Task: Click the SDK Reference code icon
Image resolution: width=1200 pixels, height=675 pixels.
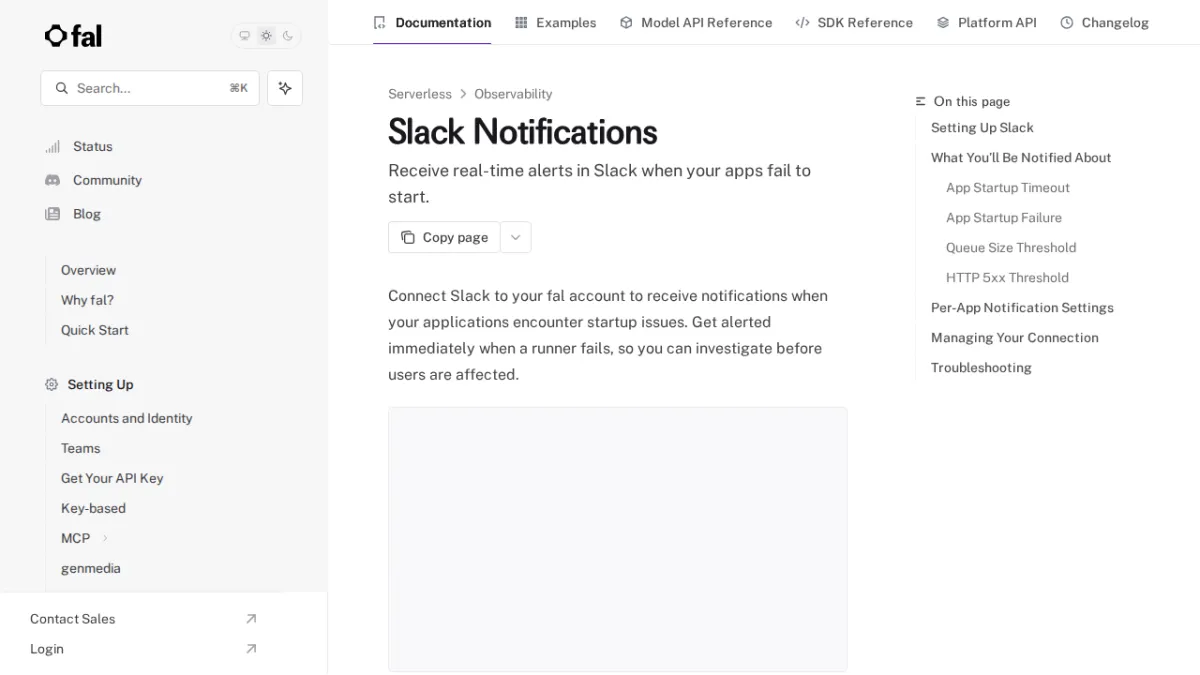Action: 802,22
